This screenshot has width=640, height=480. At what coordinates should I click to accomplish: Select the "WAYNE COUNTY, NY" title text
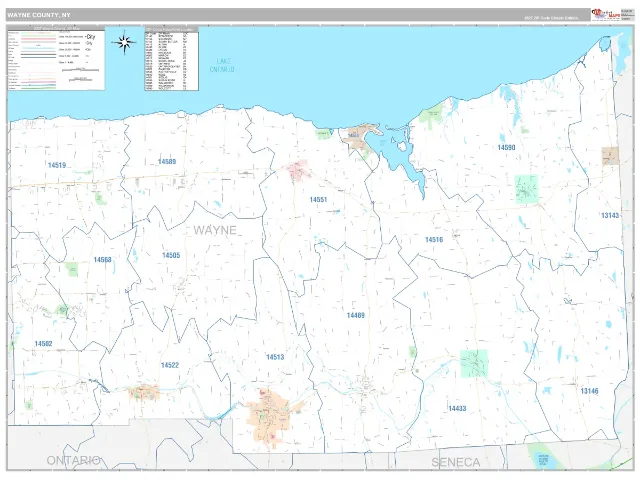coord(39,15)
